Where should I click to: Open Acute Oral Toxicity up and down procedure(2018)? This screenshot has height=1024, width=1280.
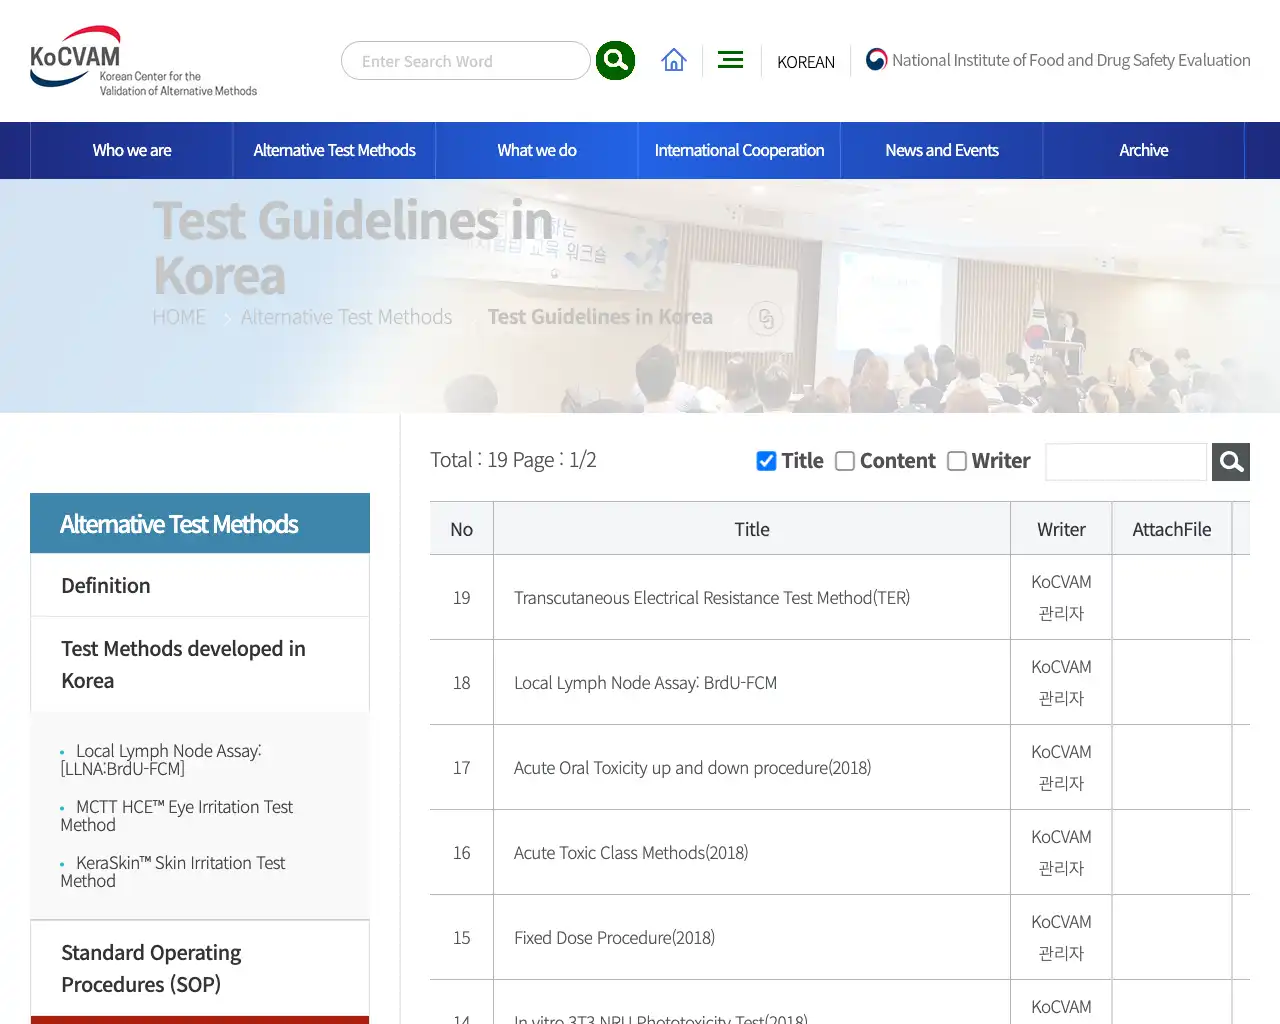click(692, 768)
